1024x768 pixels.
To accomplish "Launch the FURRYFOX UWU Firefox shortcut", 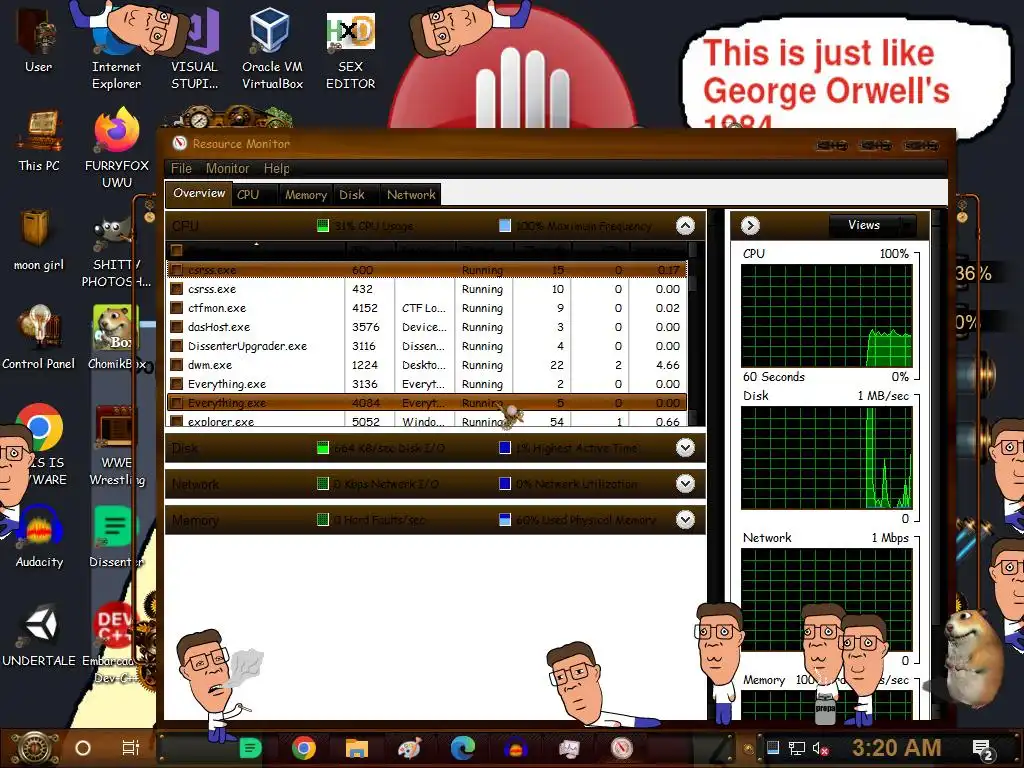I will click(117, 147).
